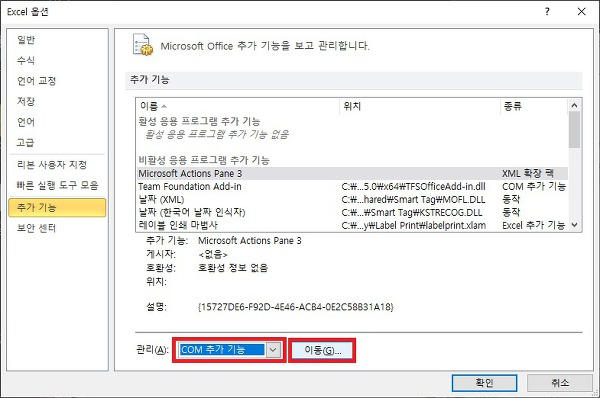The height and width of the screenshot is (398, 600).
Task: Select Microsoft Actions Pane 3 add-in row
Action: (x=352, y=173)
